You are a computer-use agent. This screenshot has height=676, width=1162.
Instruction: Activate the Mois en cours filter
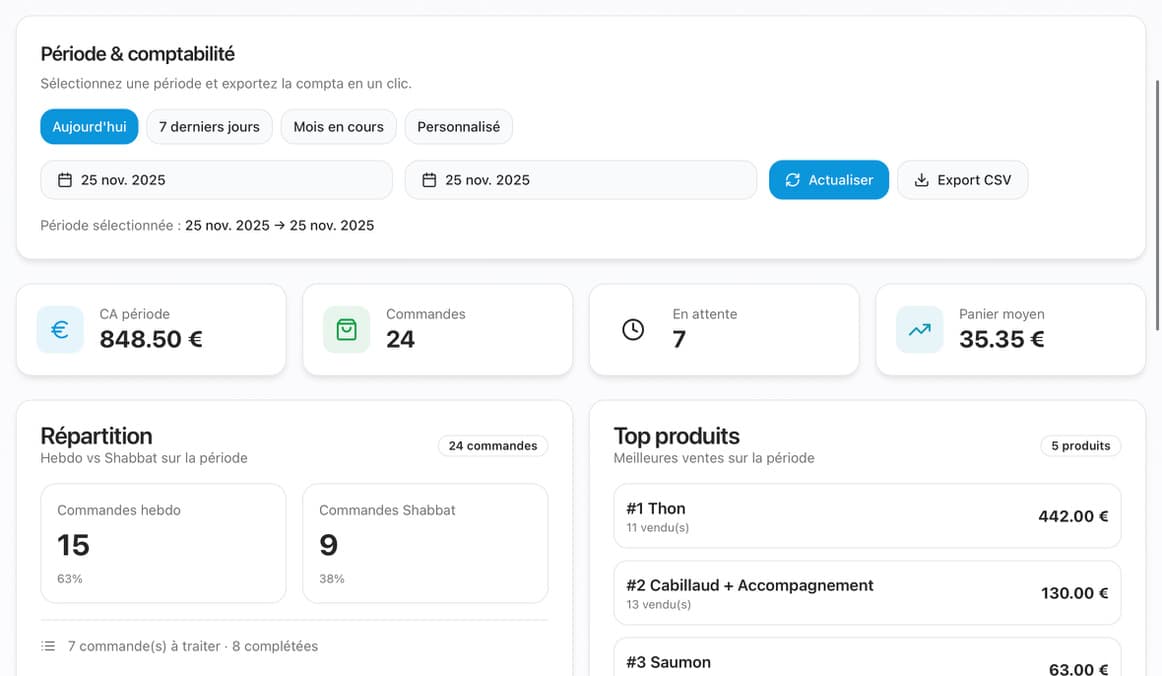pos(338,126)
